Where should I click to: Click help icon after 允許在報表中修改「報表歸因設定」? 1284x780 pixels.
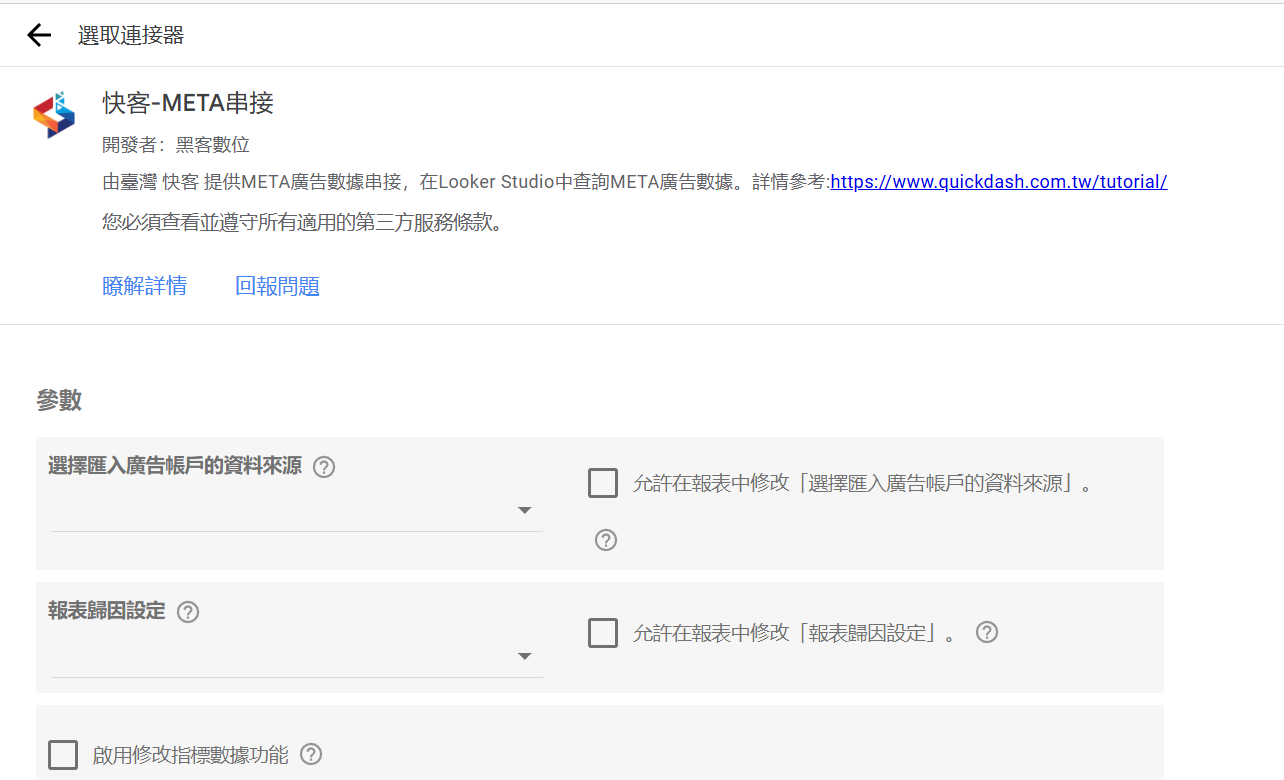pos(987,632)
